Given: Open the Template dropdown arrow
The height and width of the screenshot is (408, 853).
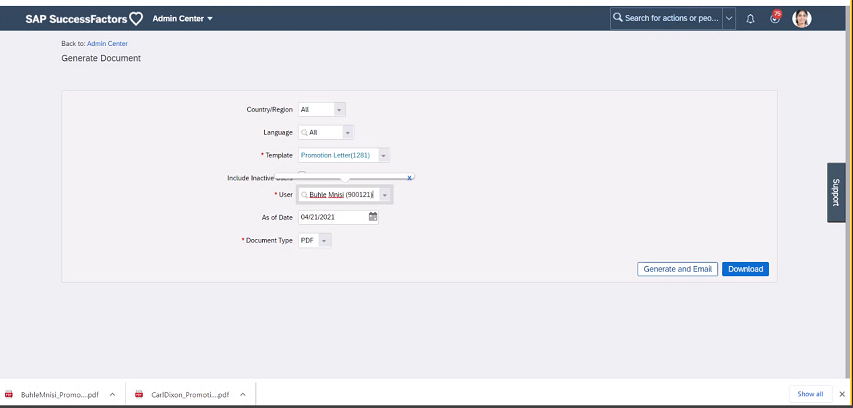Looking at the screenshot, I should [x=384, y=156].
